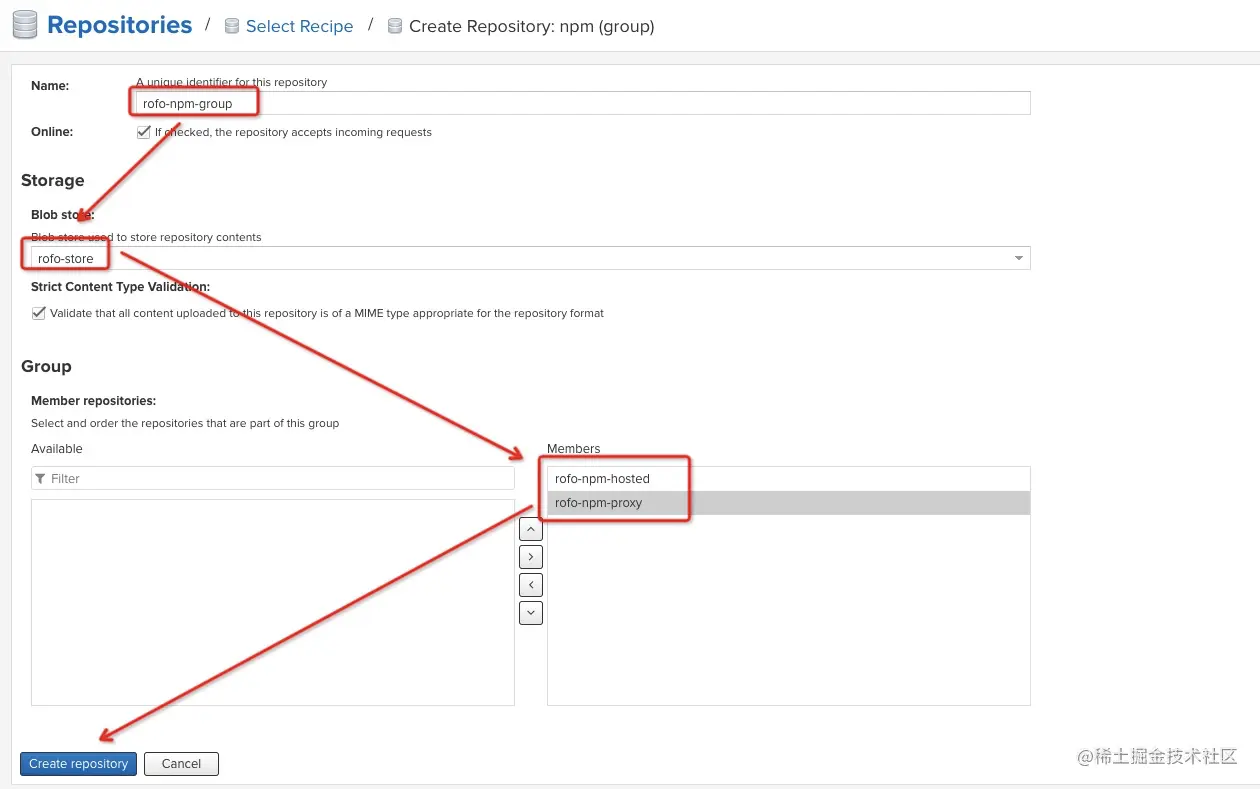Click the empty Available repositories list box
1260x789 pixels.
pyautogui.click(x=273, y=602)
